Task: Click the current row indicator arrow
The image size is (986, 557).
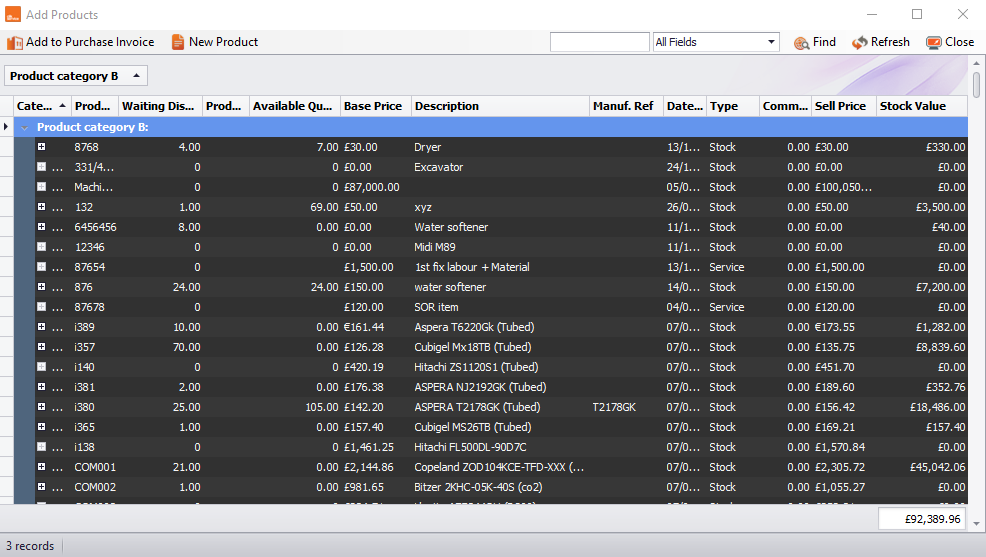Action: (6, 127)
